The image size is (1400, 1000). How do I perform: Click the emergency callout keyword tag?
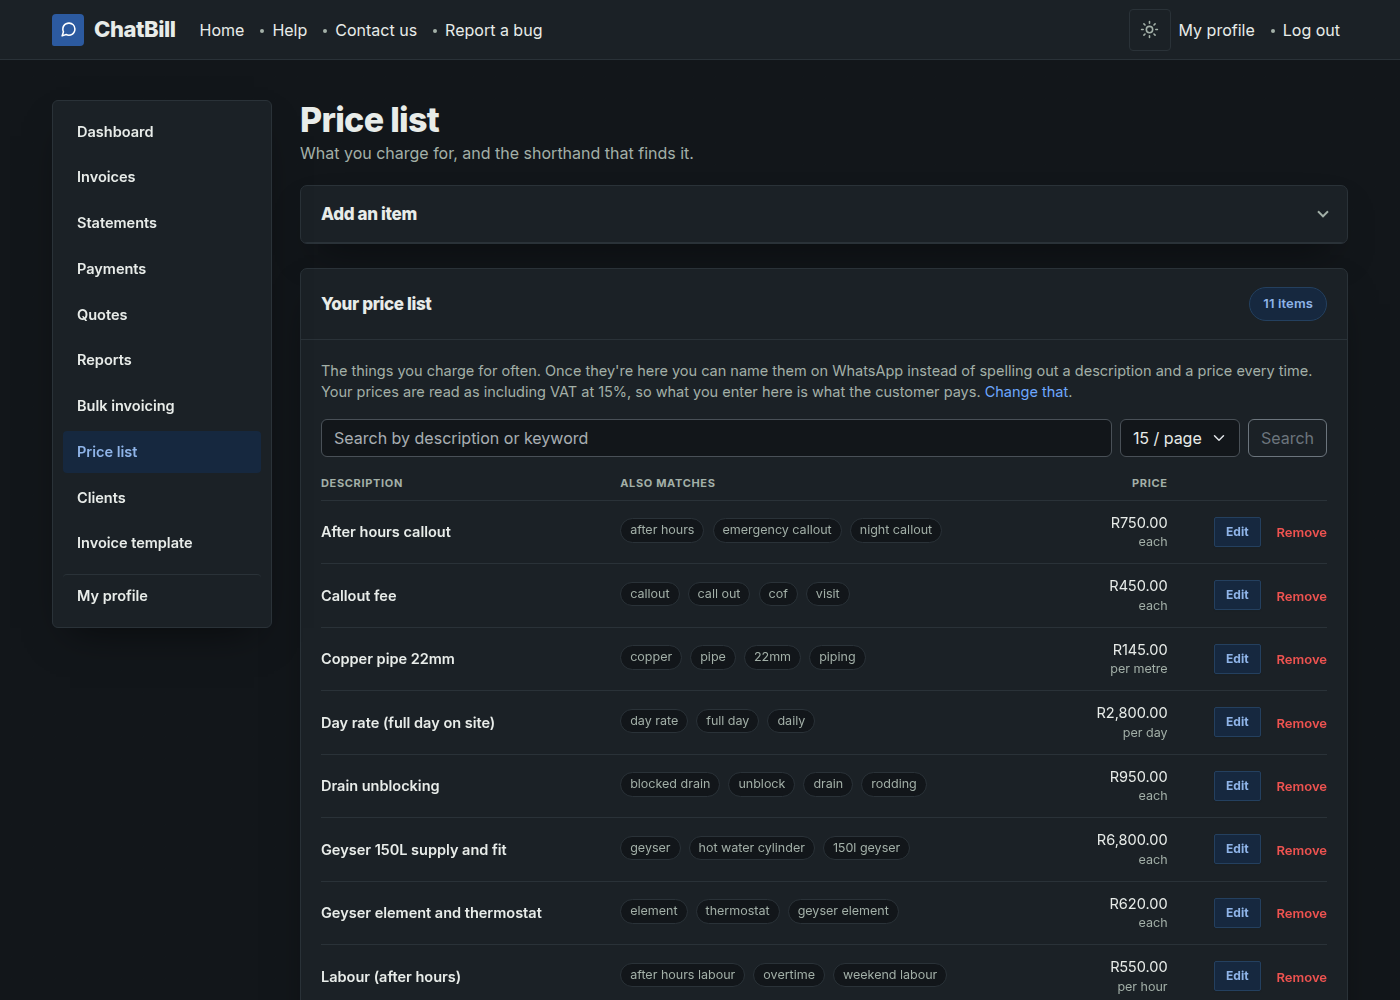tap(777, 530)
